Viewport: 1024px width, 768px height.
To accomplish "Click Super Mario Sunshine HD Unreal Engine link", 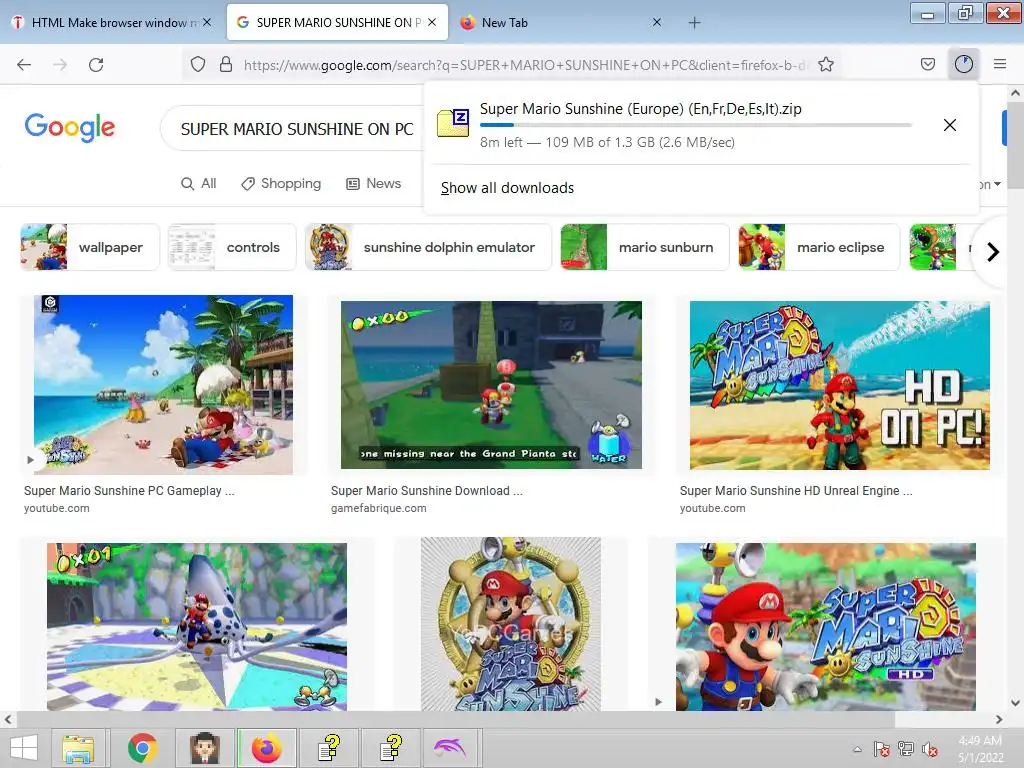I will [x=795, y=490].
